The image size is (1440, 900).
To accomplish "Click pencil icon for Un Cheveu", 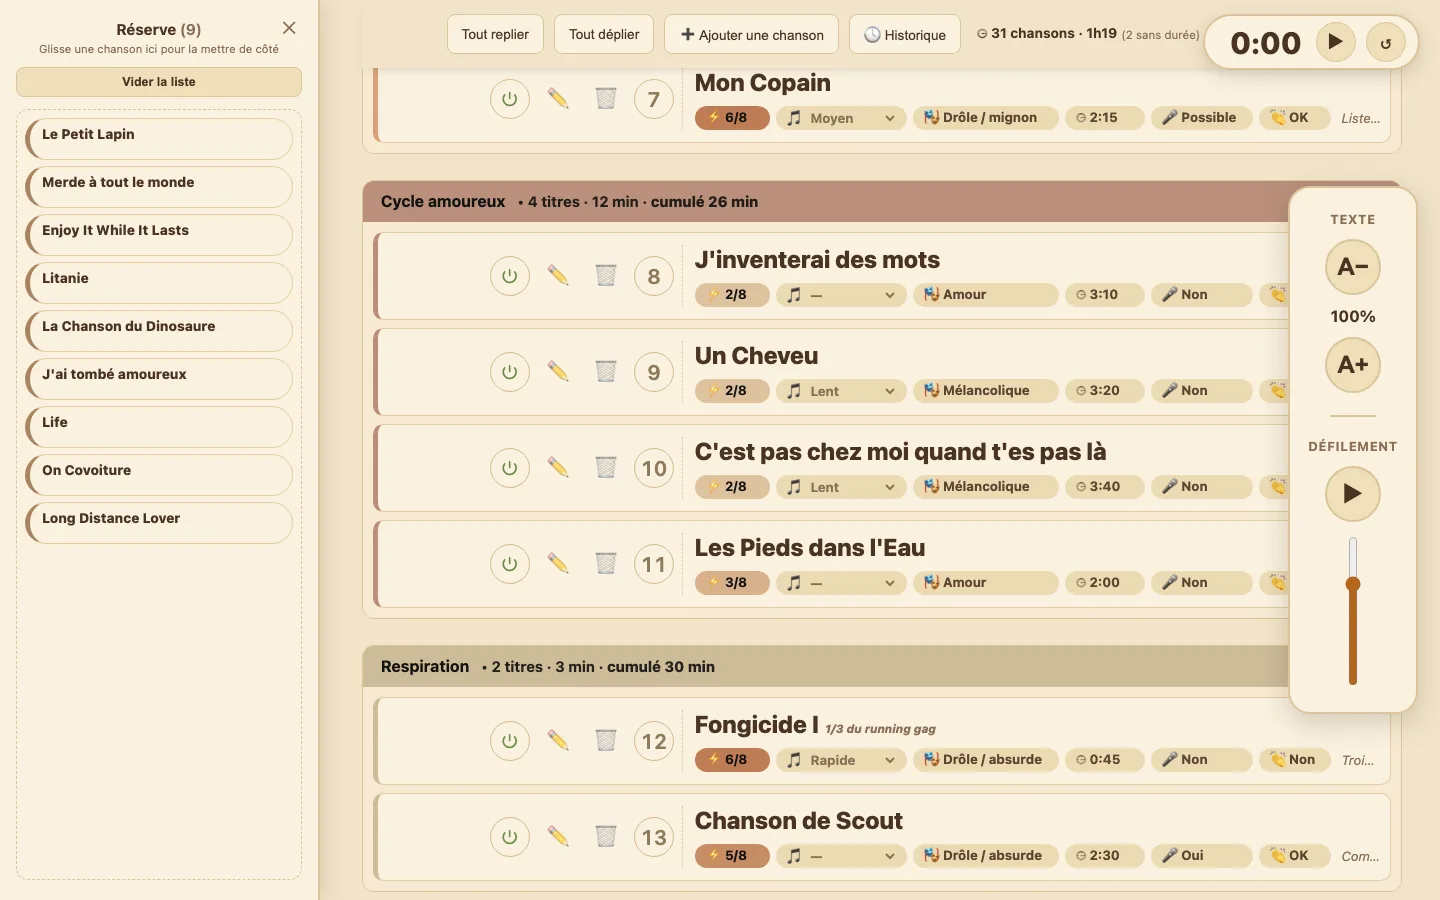I will 558,372.
